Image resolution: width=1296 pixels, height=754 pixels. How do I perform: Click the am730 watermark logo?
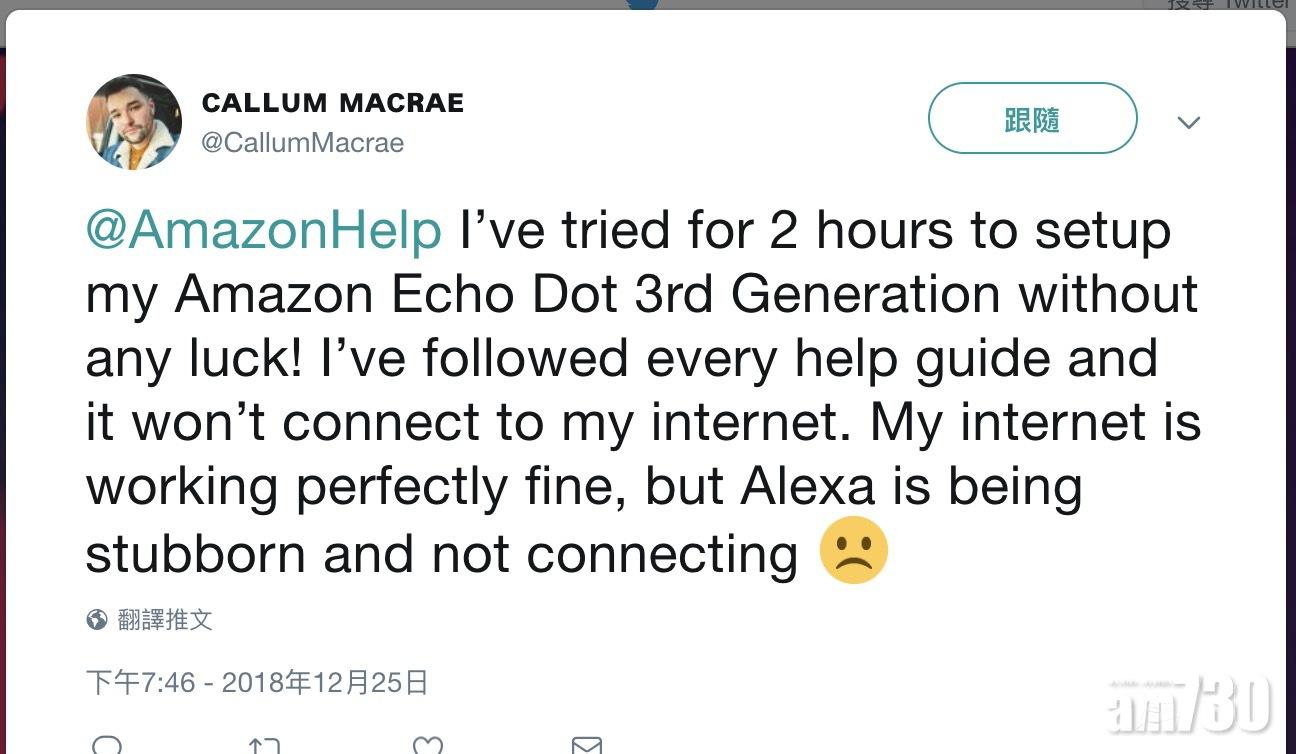1188,705
